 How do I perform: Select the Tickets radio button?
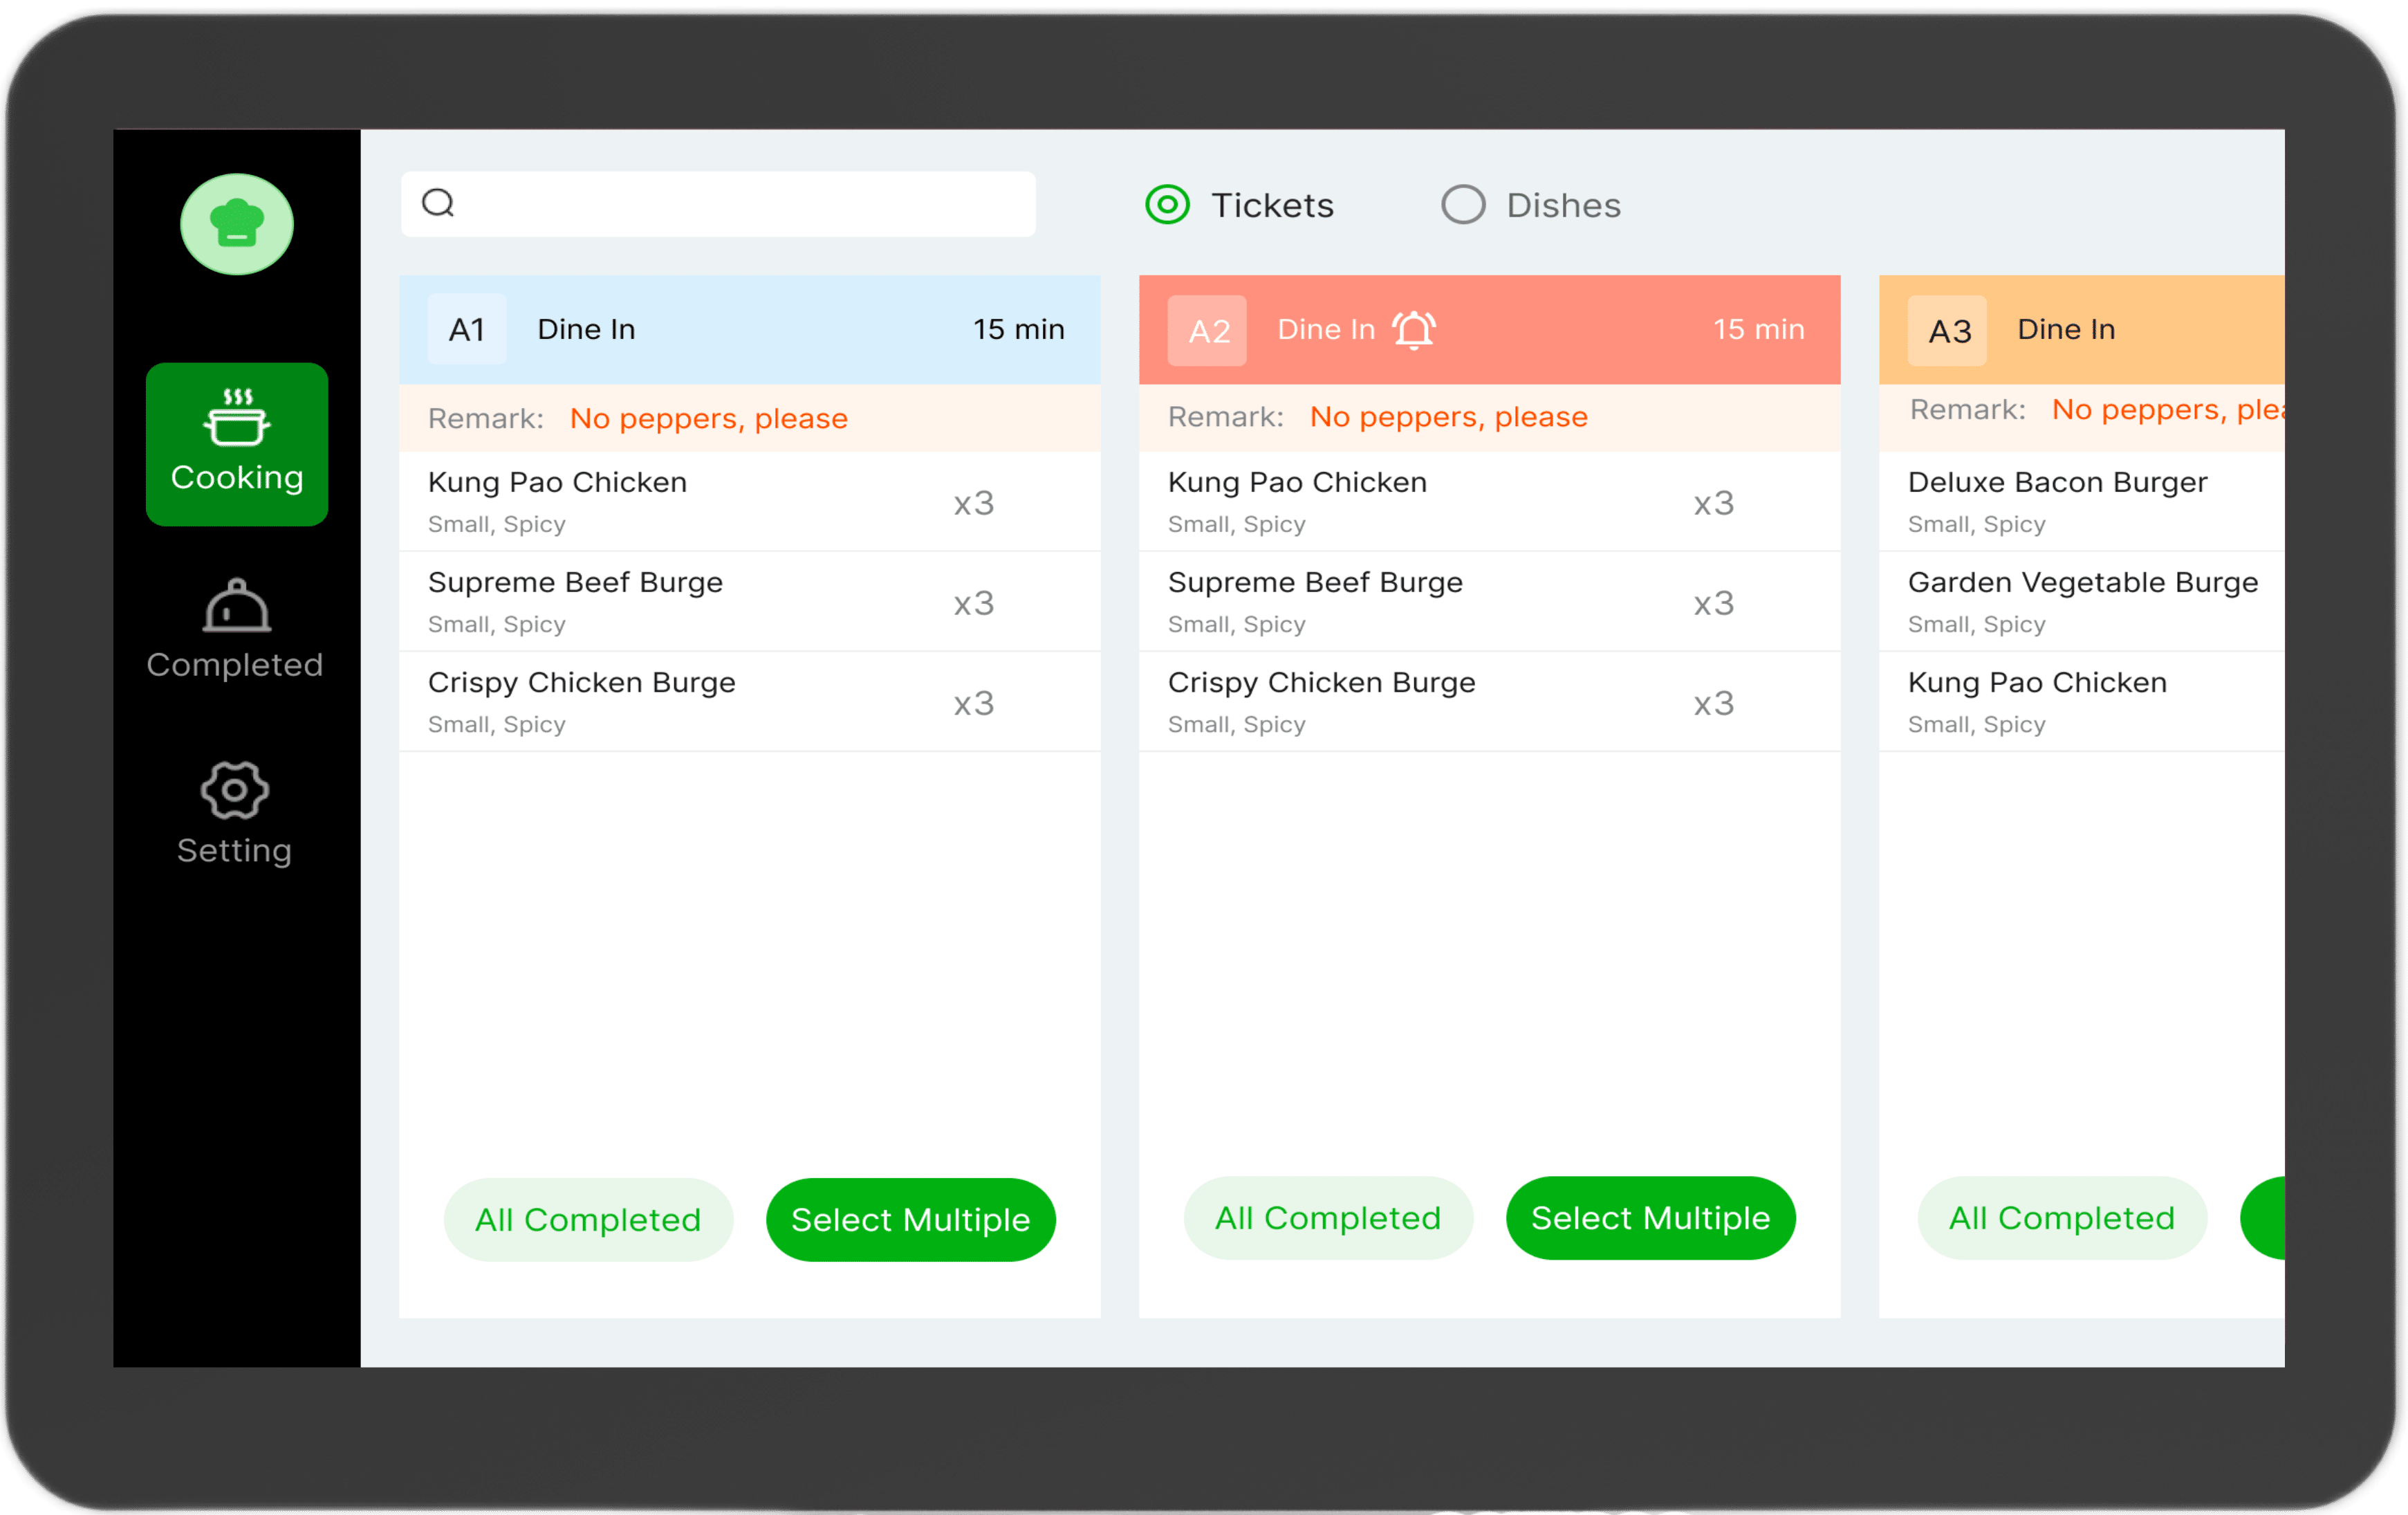point(1167,205)
